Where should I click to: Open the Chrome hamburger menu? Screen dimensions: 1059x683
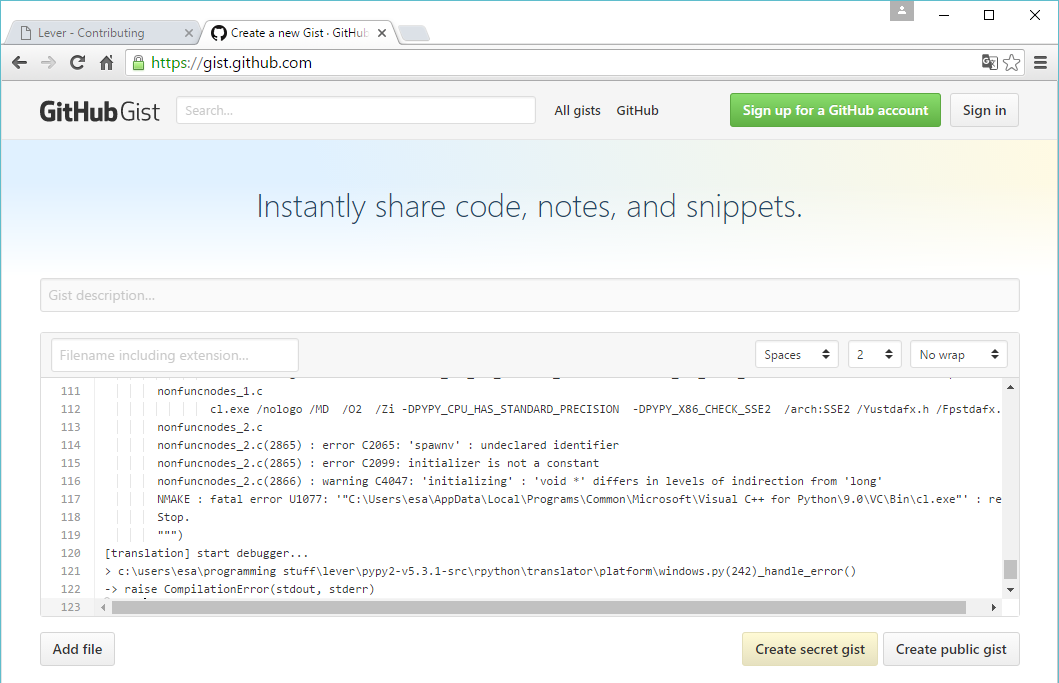pyautogui.click(x=1040, y=63)
